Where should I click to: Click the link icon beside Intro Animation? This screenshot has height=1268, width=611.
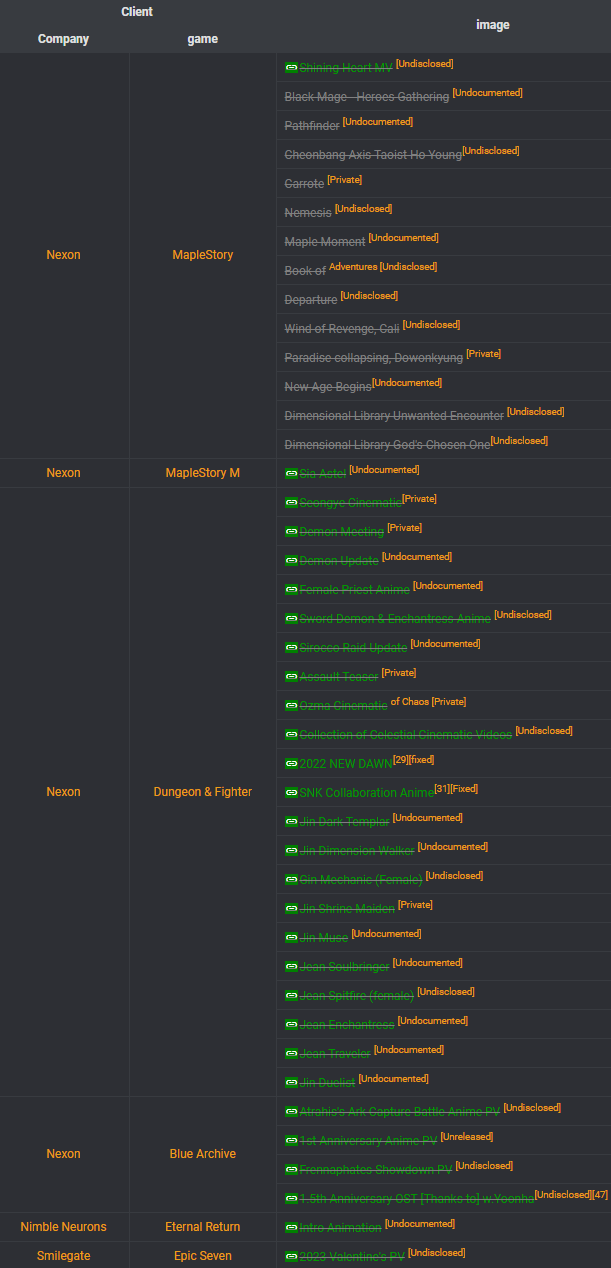[x=291, y=1228]
